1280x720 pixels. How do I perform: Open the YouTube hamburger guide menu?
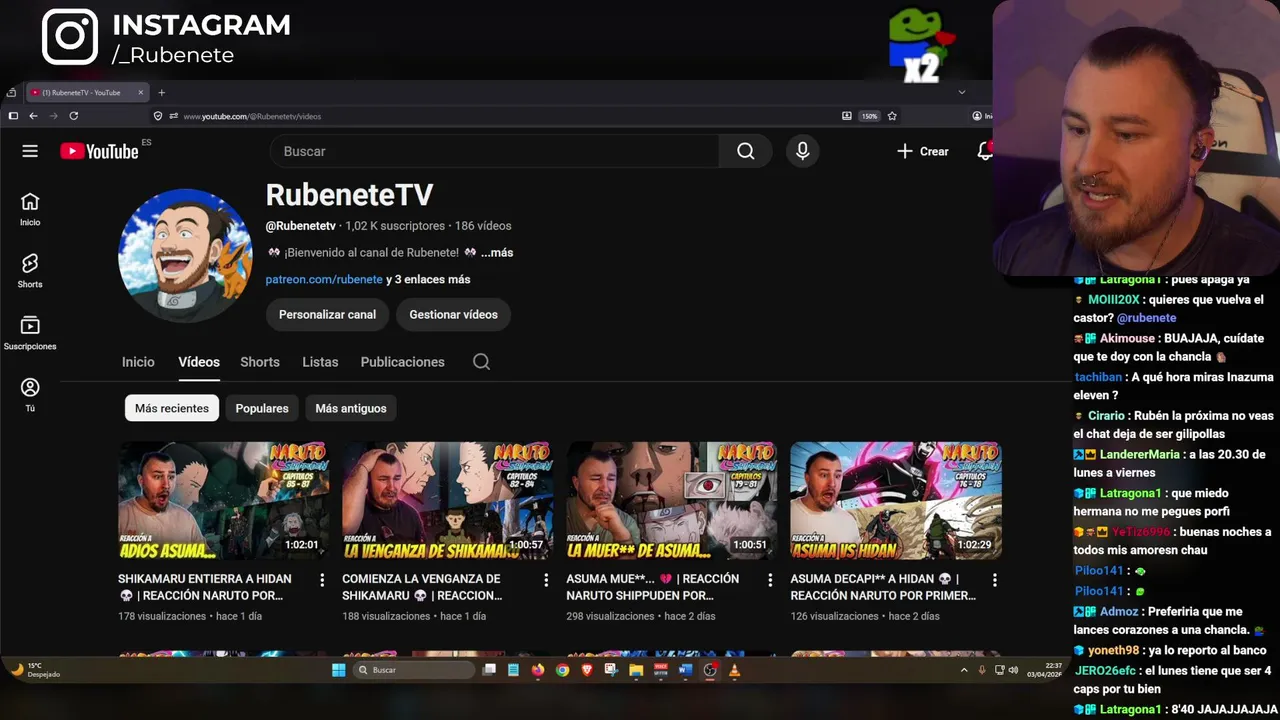click(30, 151)
